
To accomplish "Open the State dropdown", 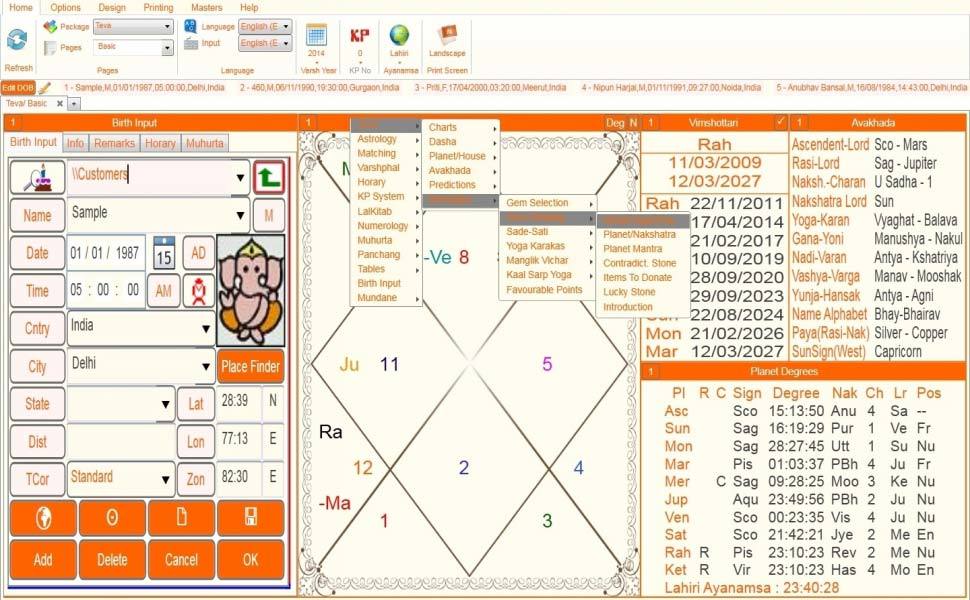I will pos(165,404).
